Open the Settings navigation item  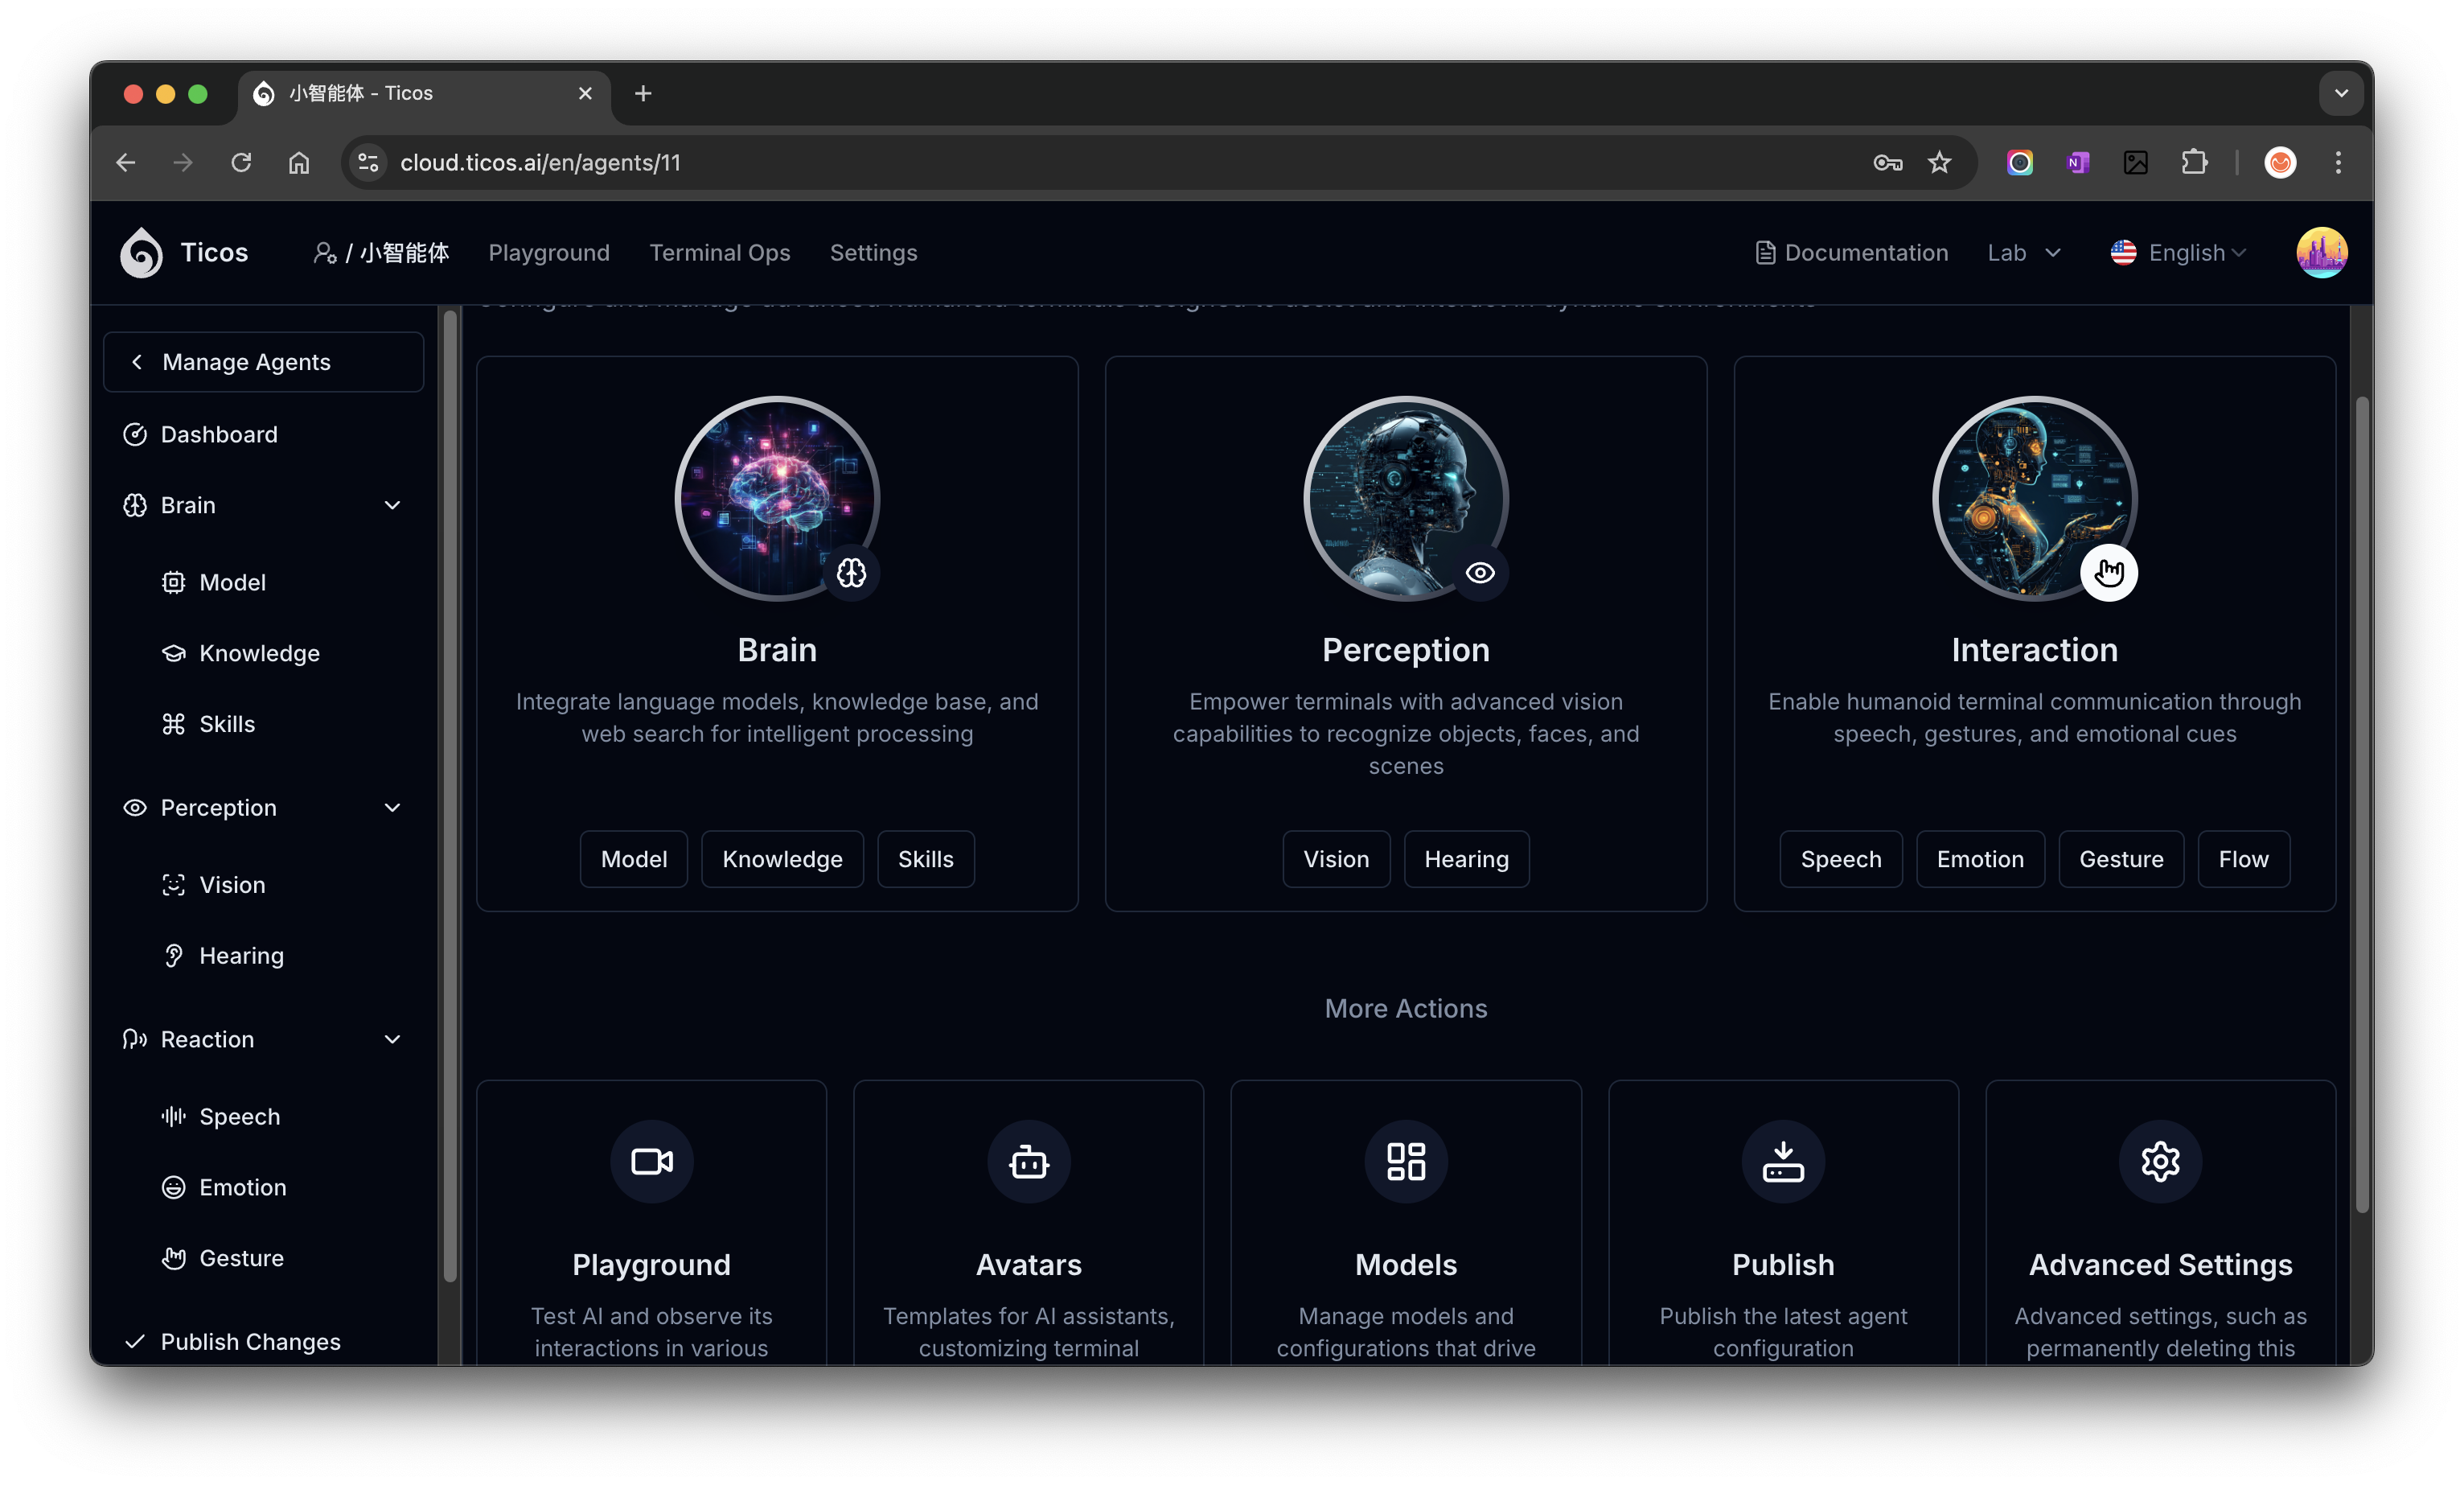click(872, 252)
